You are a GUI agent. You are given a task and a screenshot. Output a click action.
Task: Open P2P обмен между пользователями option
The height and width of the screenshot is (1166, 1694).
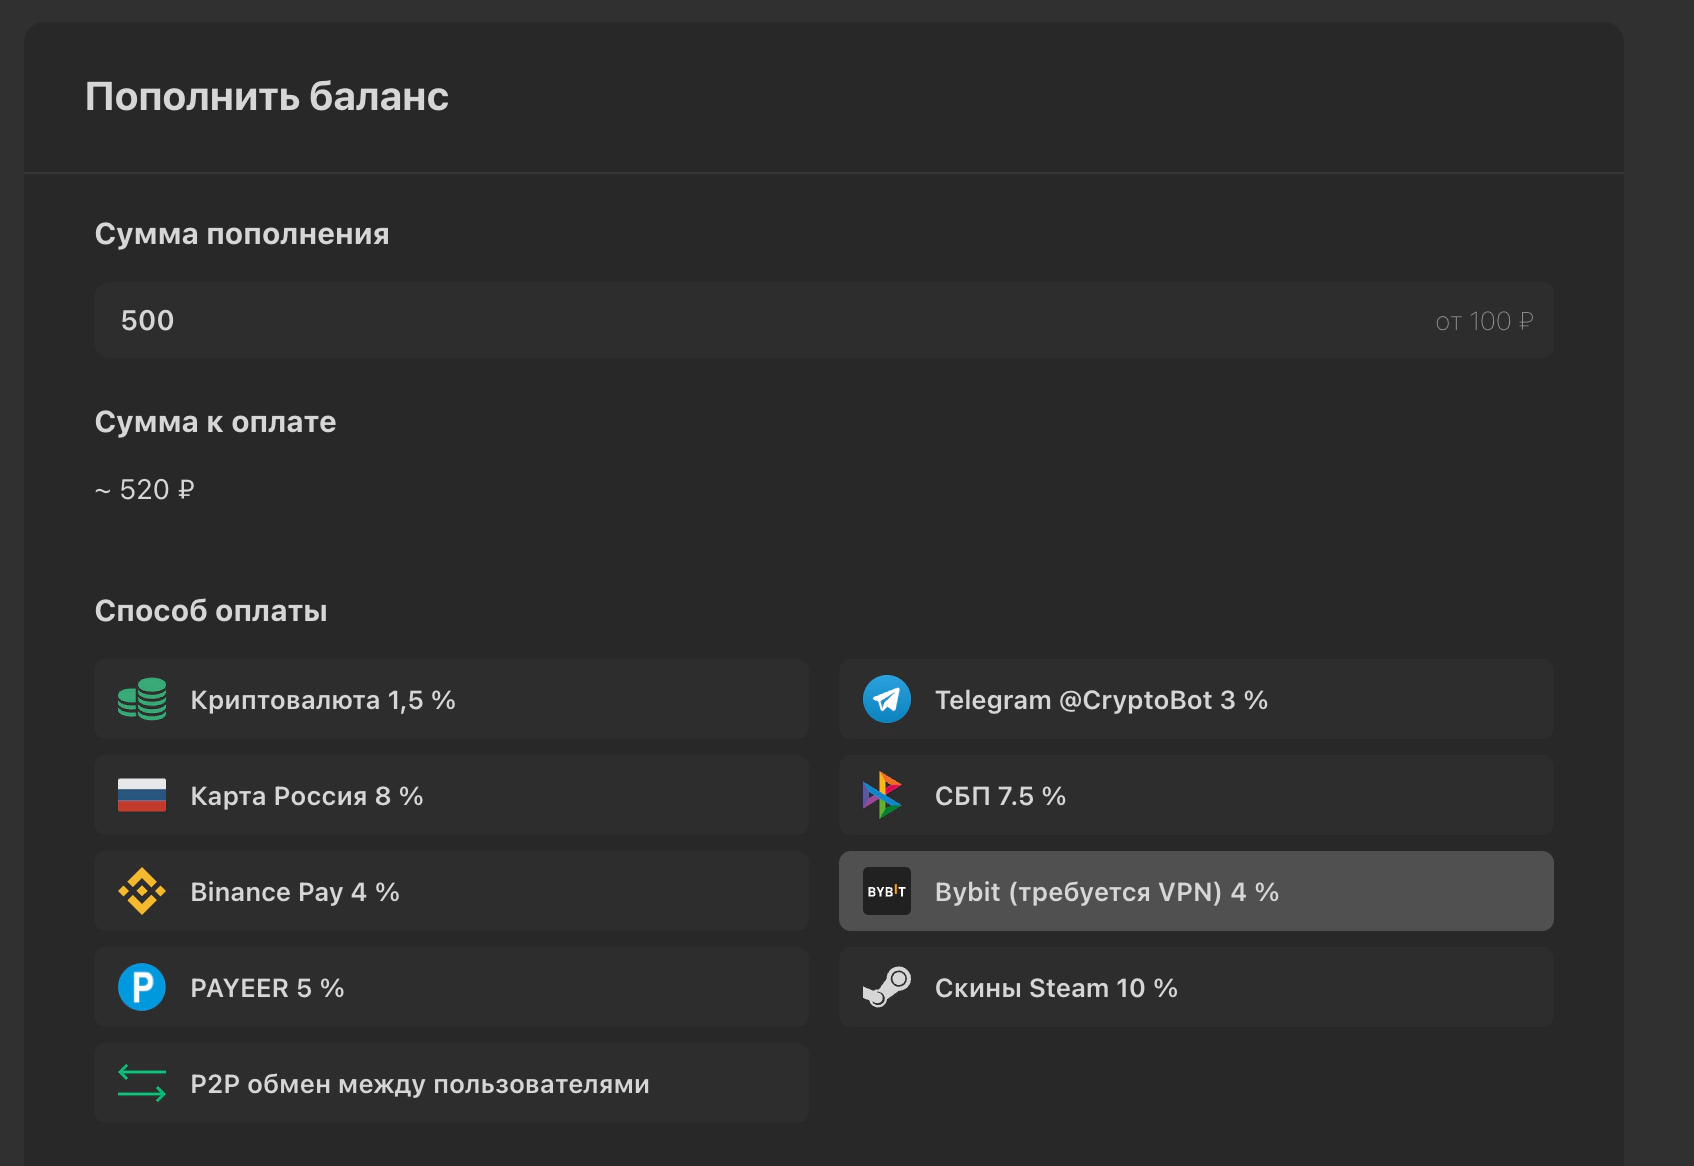coord(450,1083)
